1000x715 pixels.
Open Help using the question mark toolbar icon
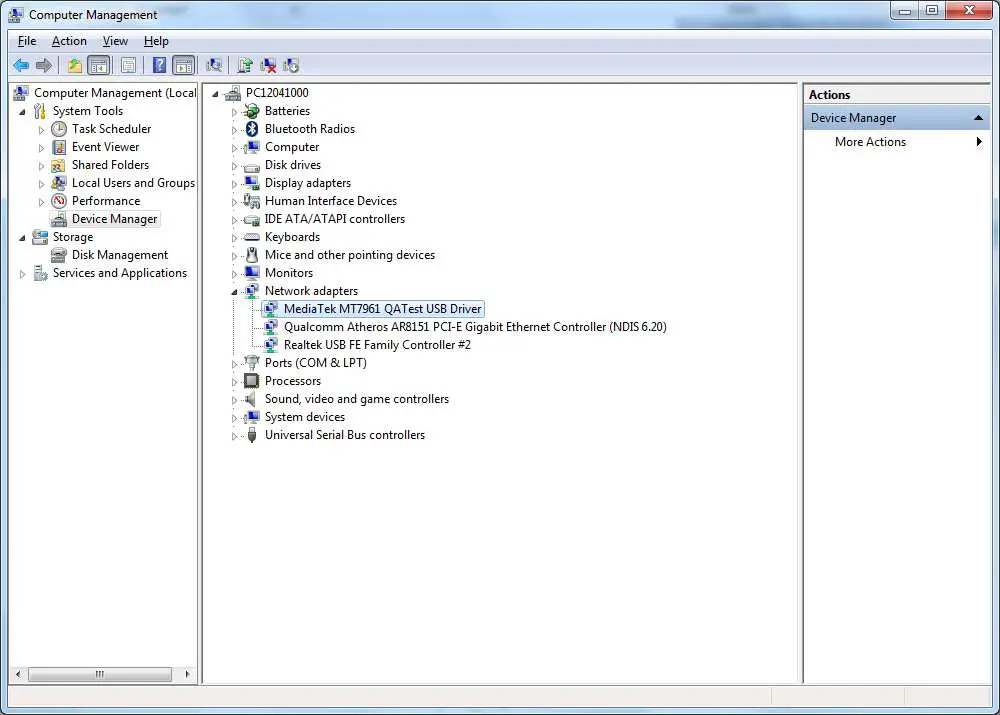click(x=160, y=65)
